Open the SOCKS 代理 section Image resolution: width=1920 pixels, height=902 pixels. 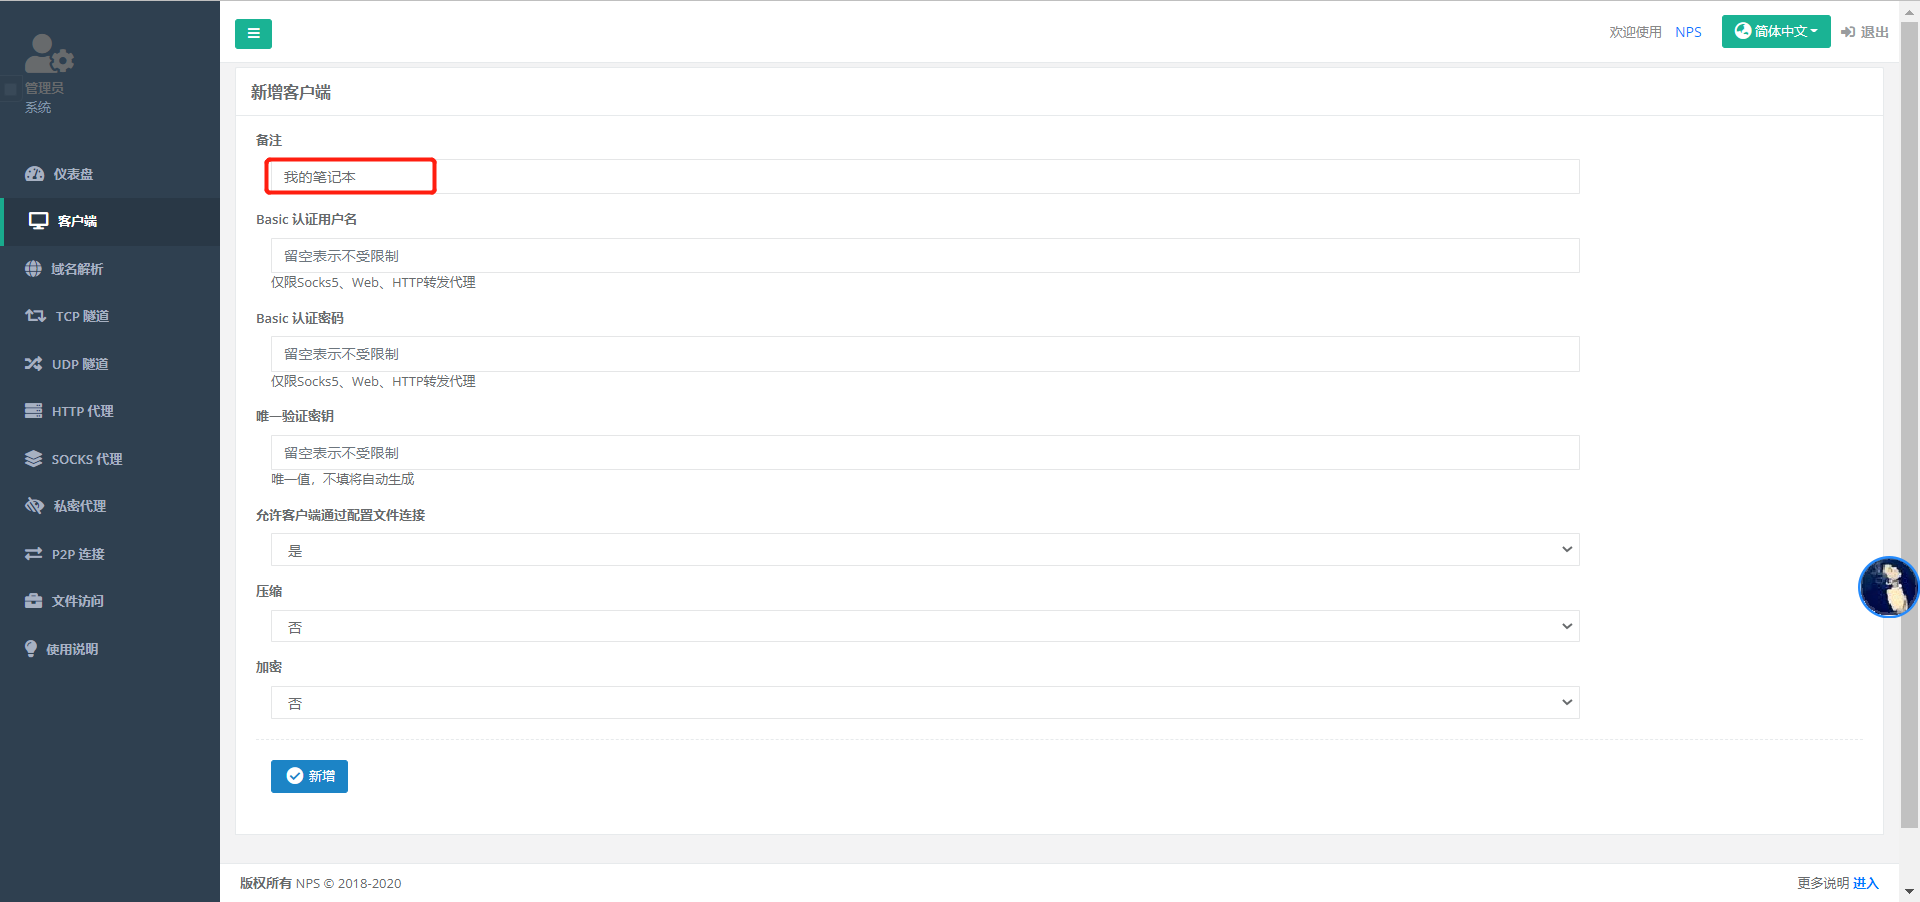pos(84,458)
